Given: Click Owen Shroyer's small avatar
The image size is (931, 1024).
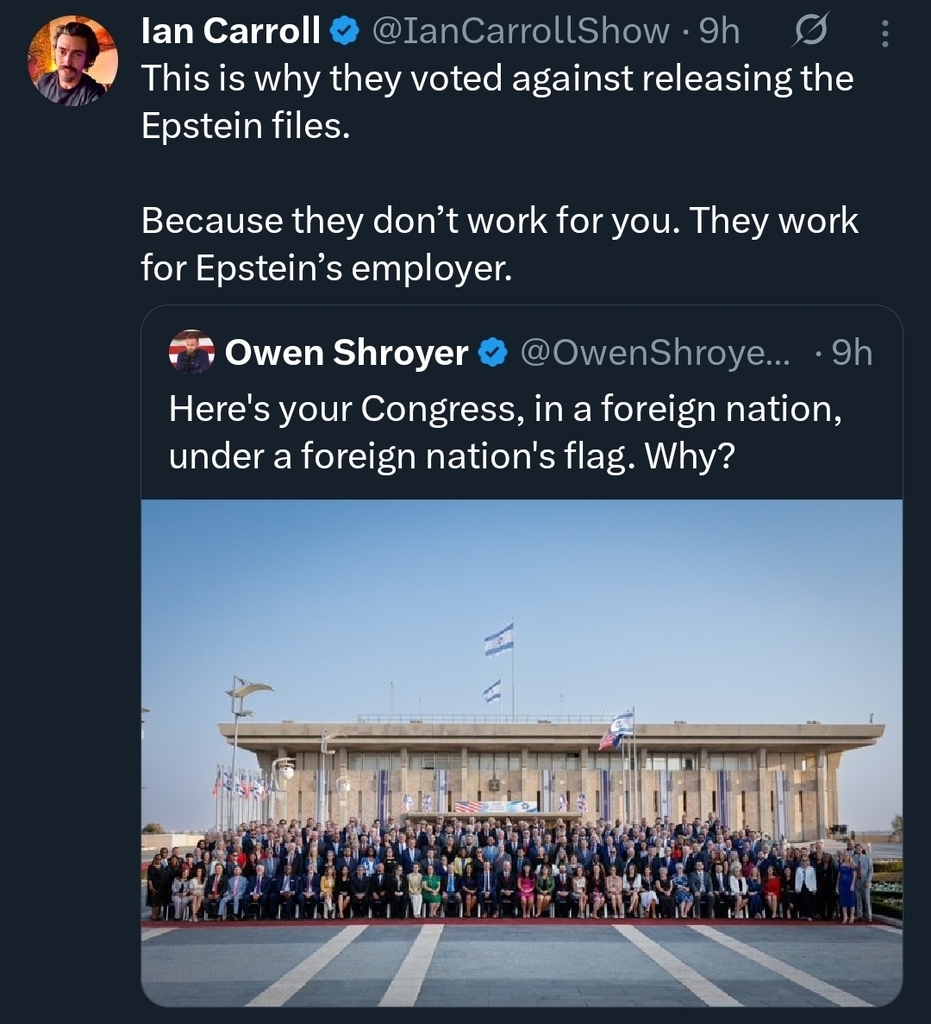Looking at the screenshot, I should [191, 352].
